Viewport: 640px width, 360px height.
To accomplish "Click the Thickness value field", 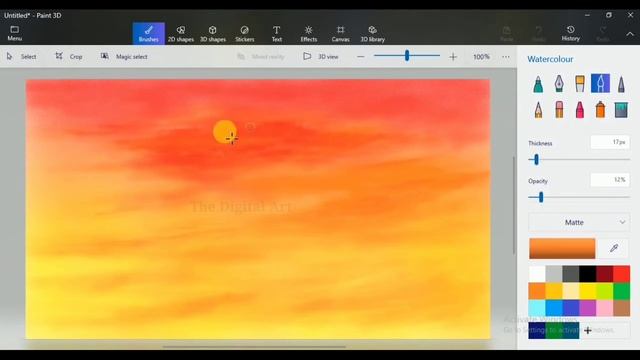I will [610, 142].
